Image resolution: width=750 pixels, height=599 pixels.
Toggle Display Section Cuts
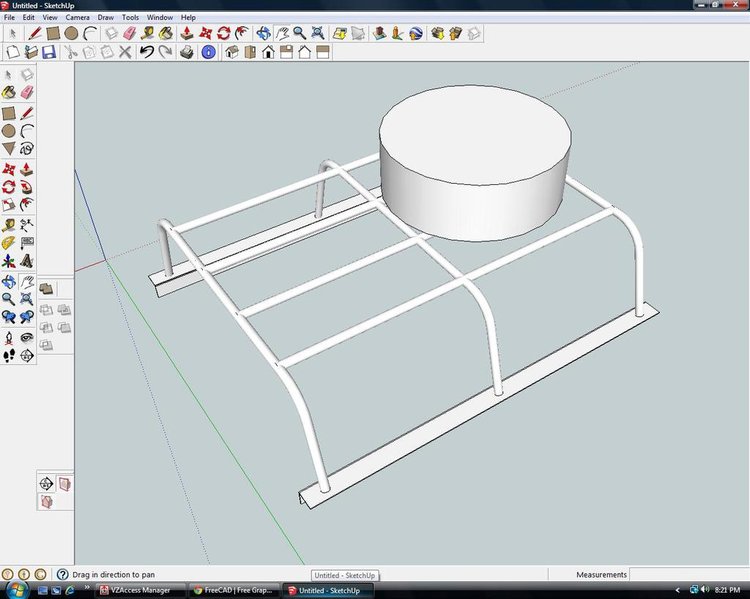46,502
